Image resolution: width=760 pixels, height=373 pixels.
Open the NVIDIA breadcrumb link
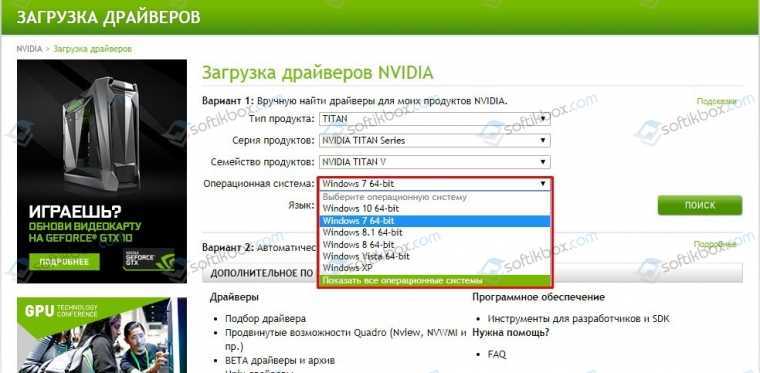(x=29, y=49)
